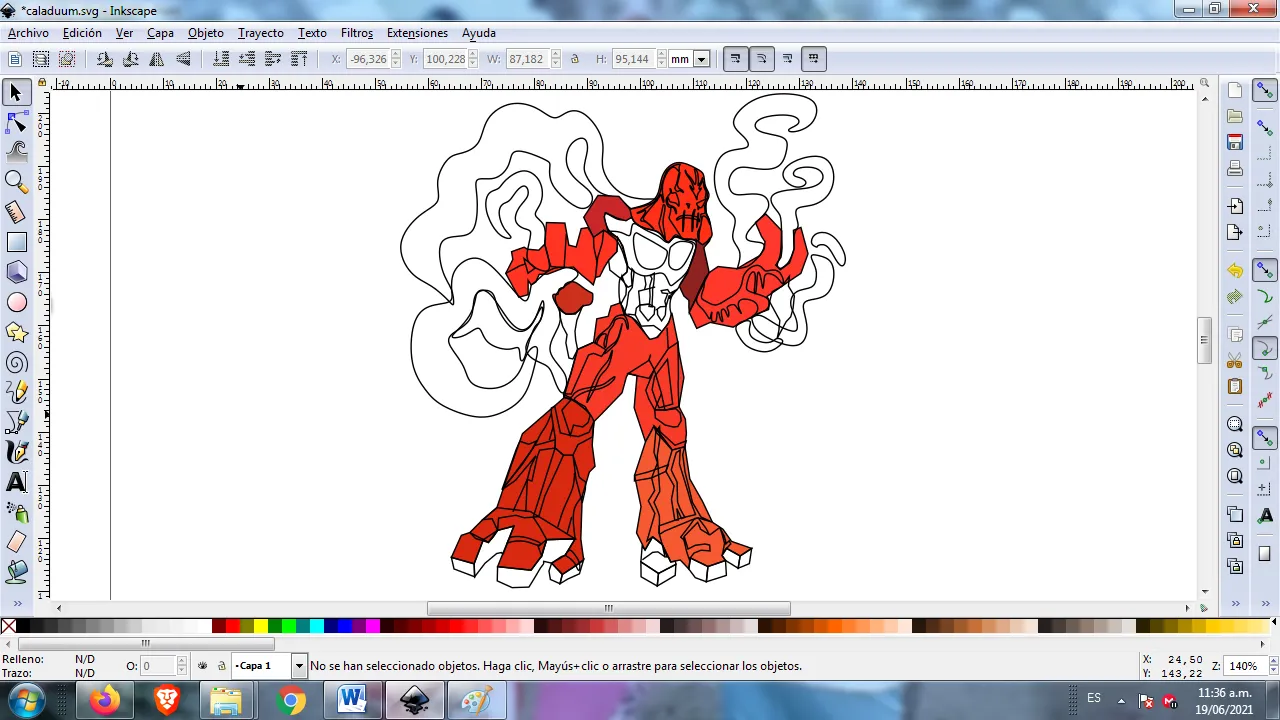Pick the cyan palette swatch

pyautogui.click(x=317, y=626)
